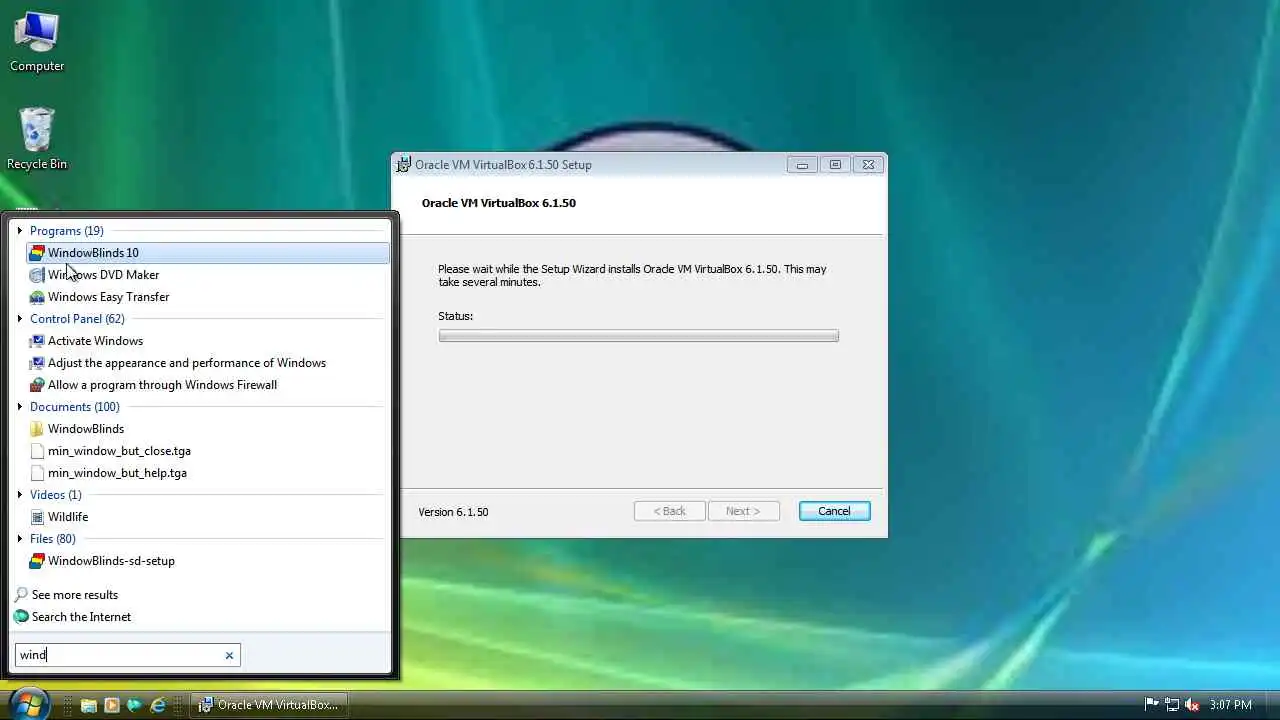Click the Control Panel (62) header label

click(77, 319)
